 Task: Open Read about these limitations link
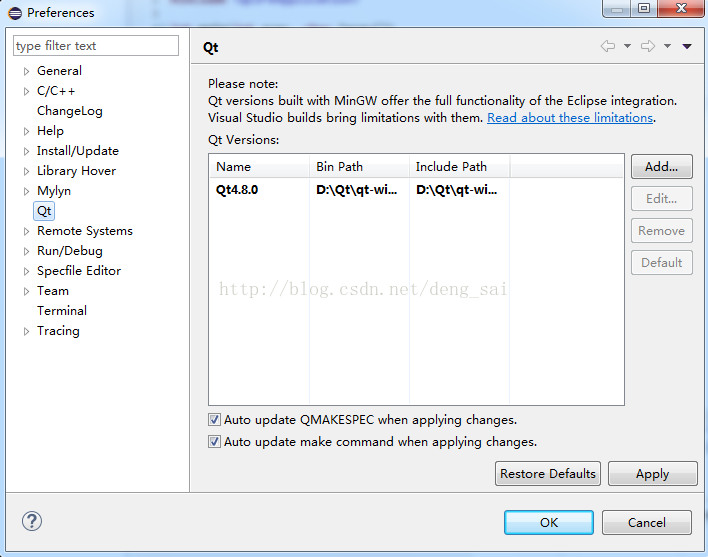click(570, 118)
